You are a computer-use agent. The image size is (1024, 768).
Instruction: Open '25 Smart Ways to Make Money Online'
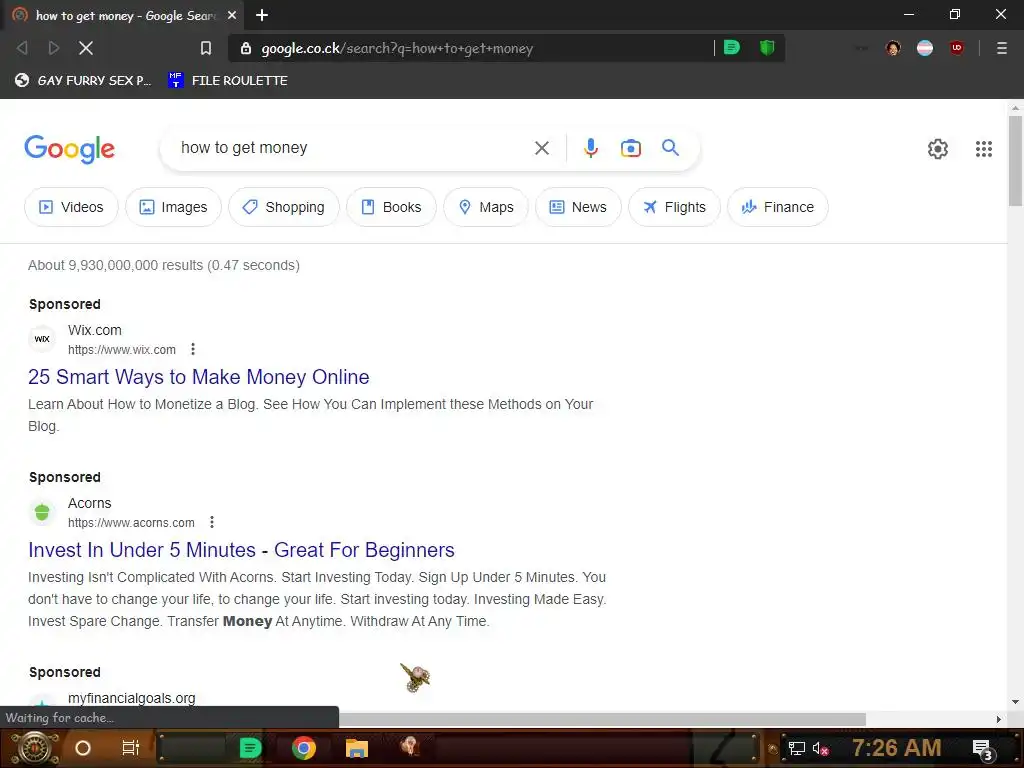click(x=199, y=377)
